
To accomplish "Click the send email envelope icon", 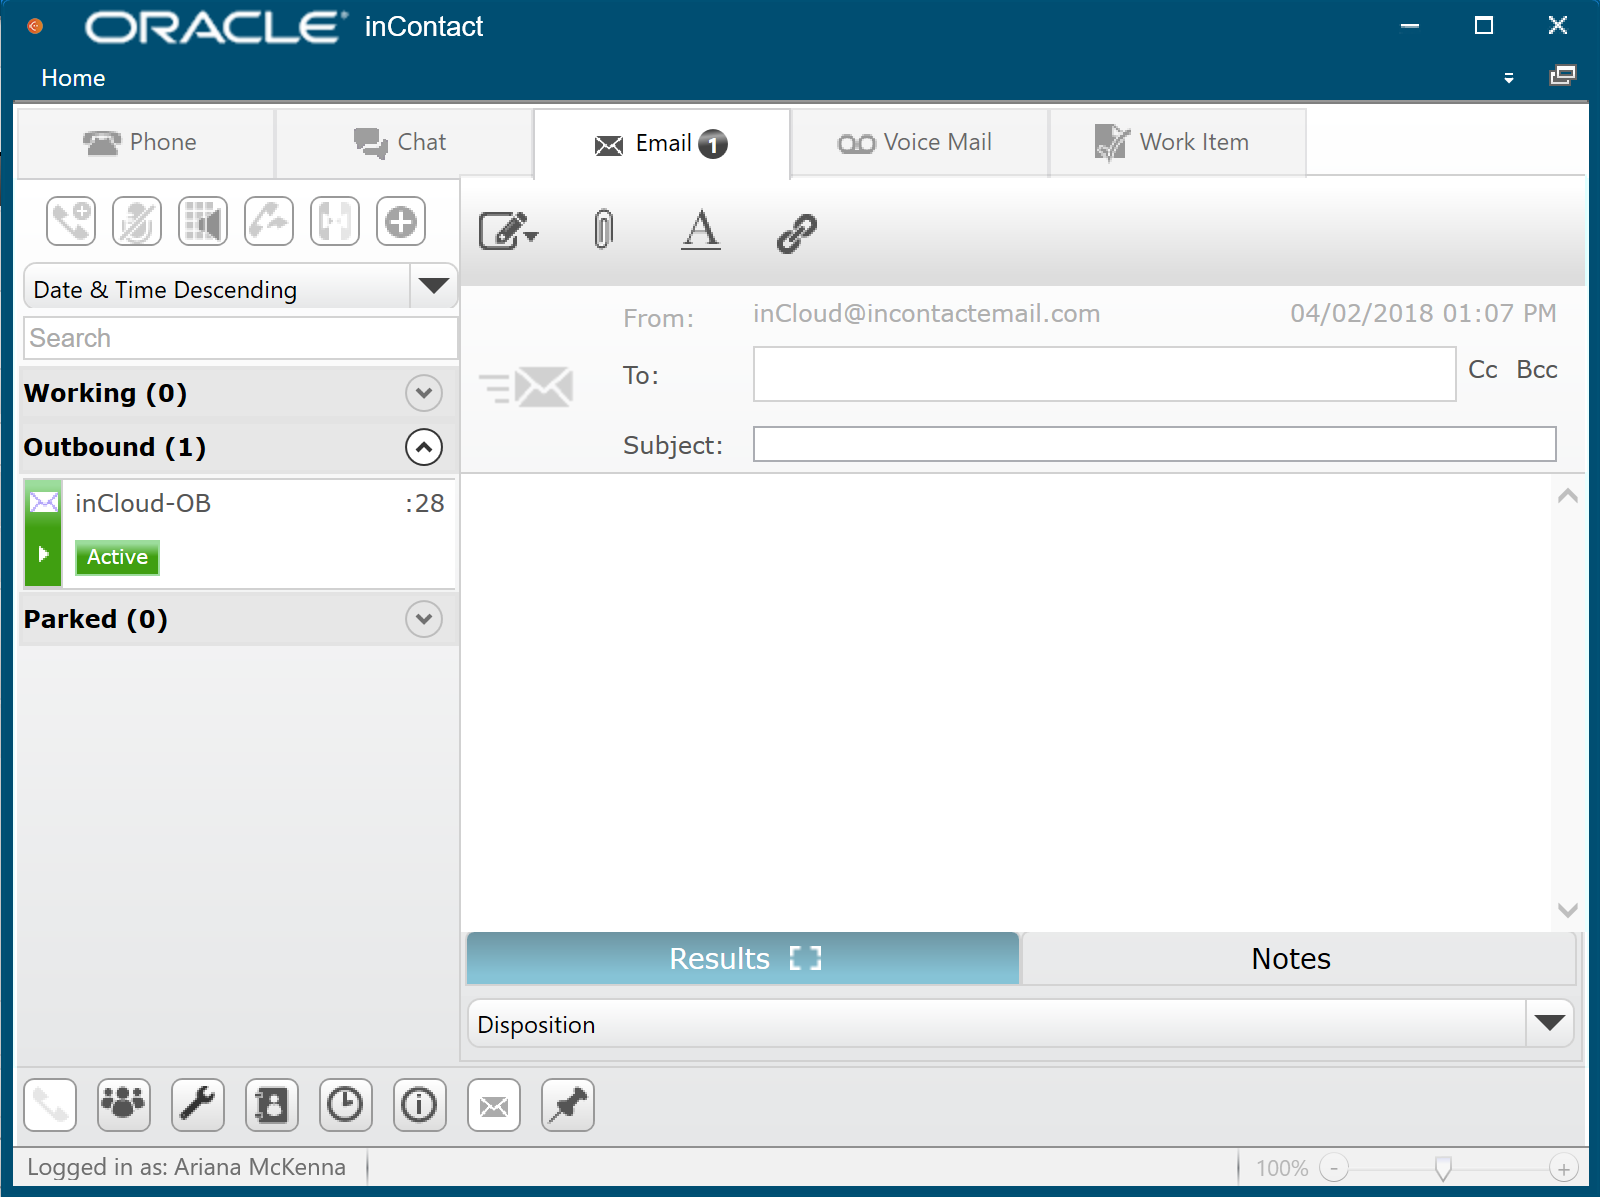I will [526, 386].
